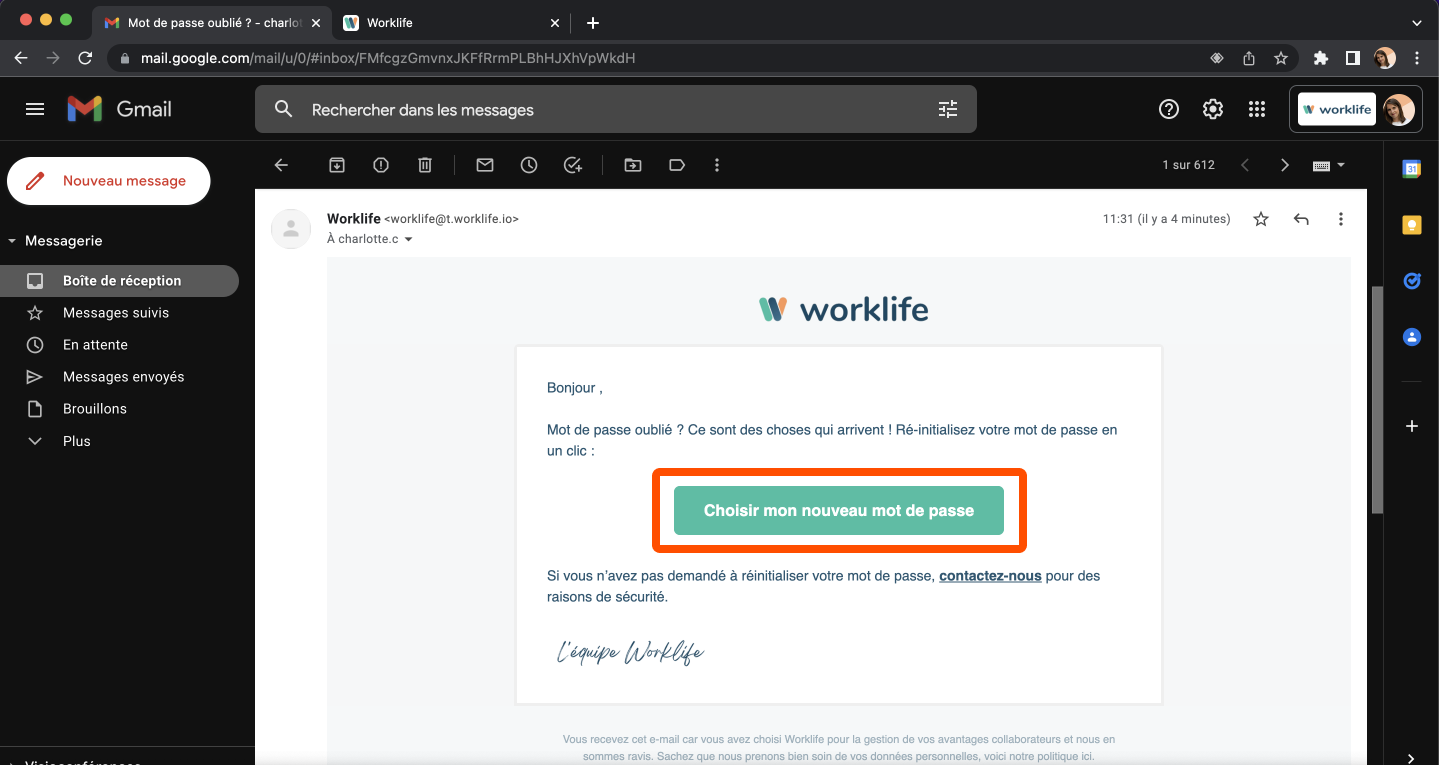Mark the email as unread
This screenshot has width=1440, height=765.
coord(485,165)
